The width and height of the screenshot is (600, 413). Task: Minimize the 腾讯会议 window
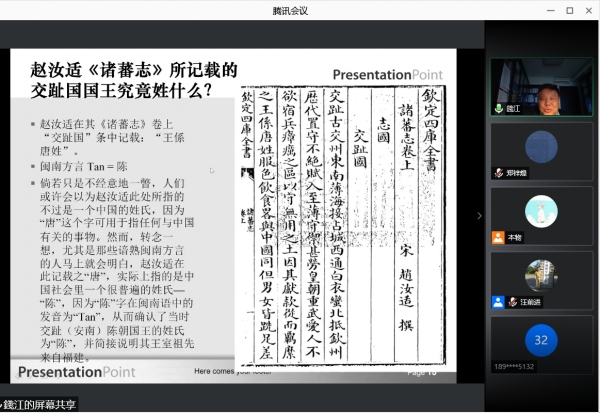click(x=541, y=10)
